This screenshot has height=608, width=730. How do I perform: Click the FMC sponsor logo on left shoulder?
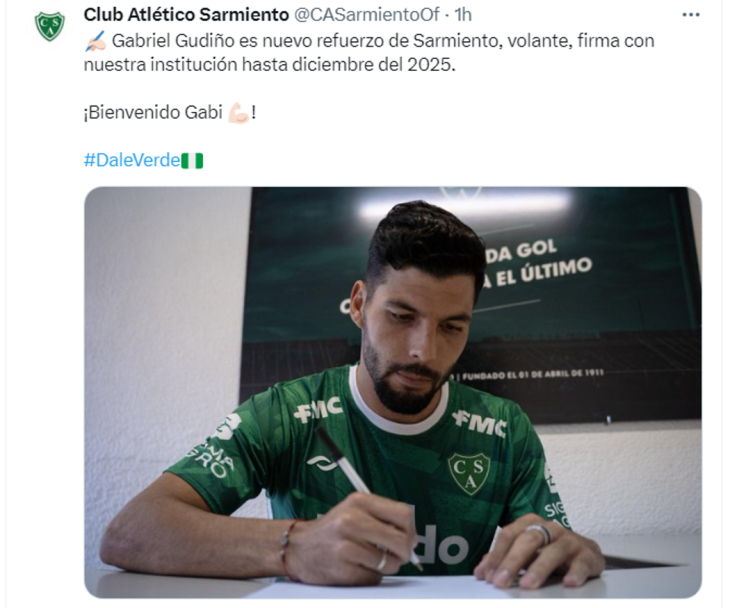click(318, 409)
